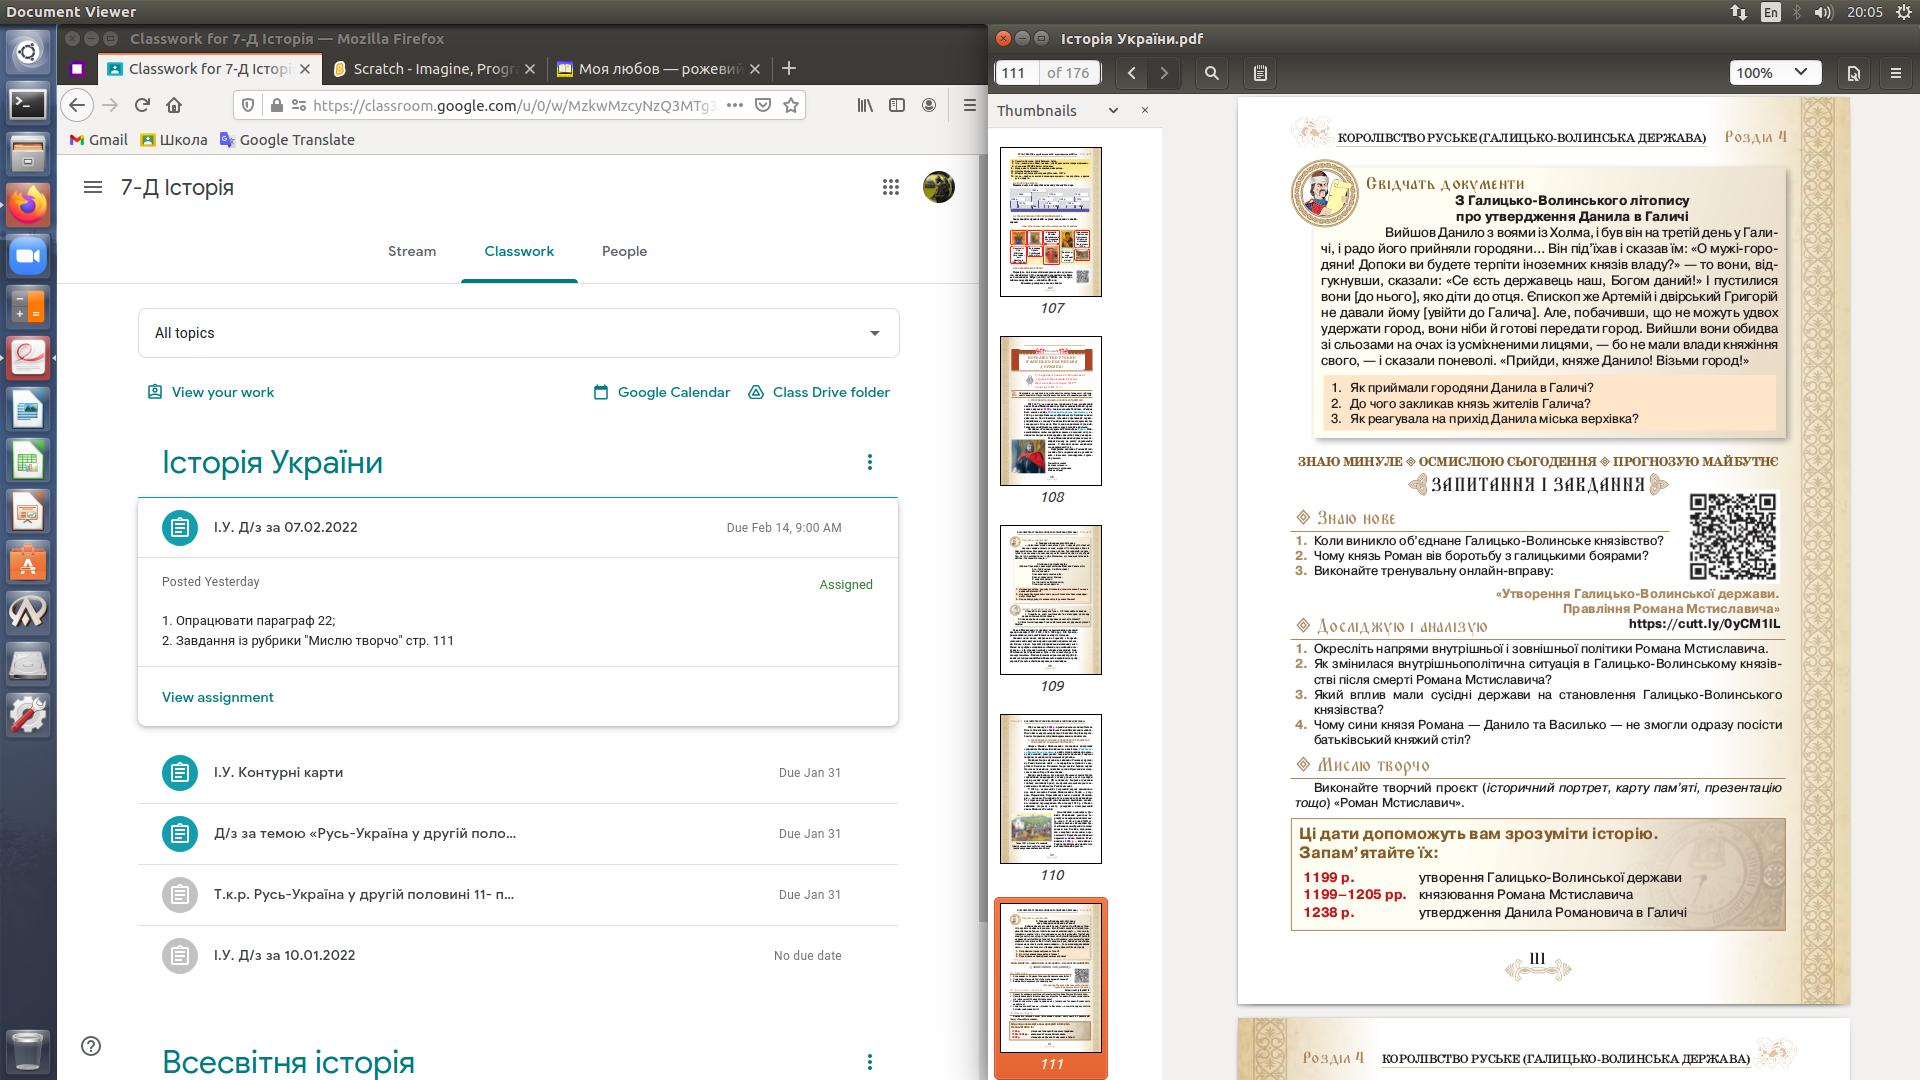
Task: Click the View assignment link
Action: 217,697
